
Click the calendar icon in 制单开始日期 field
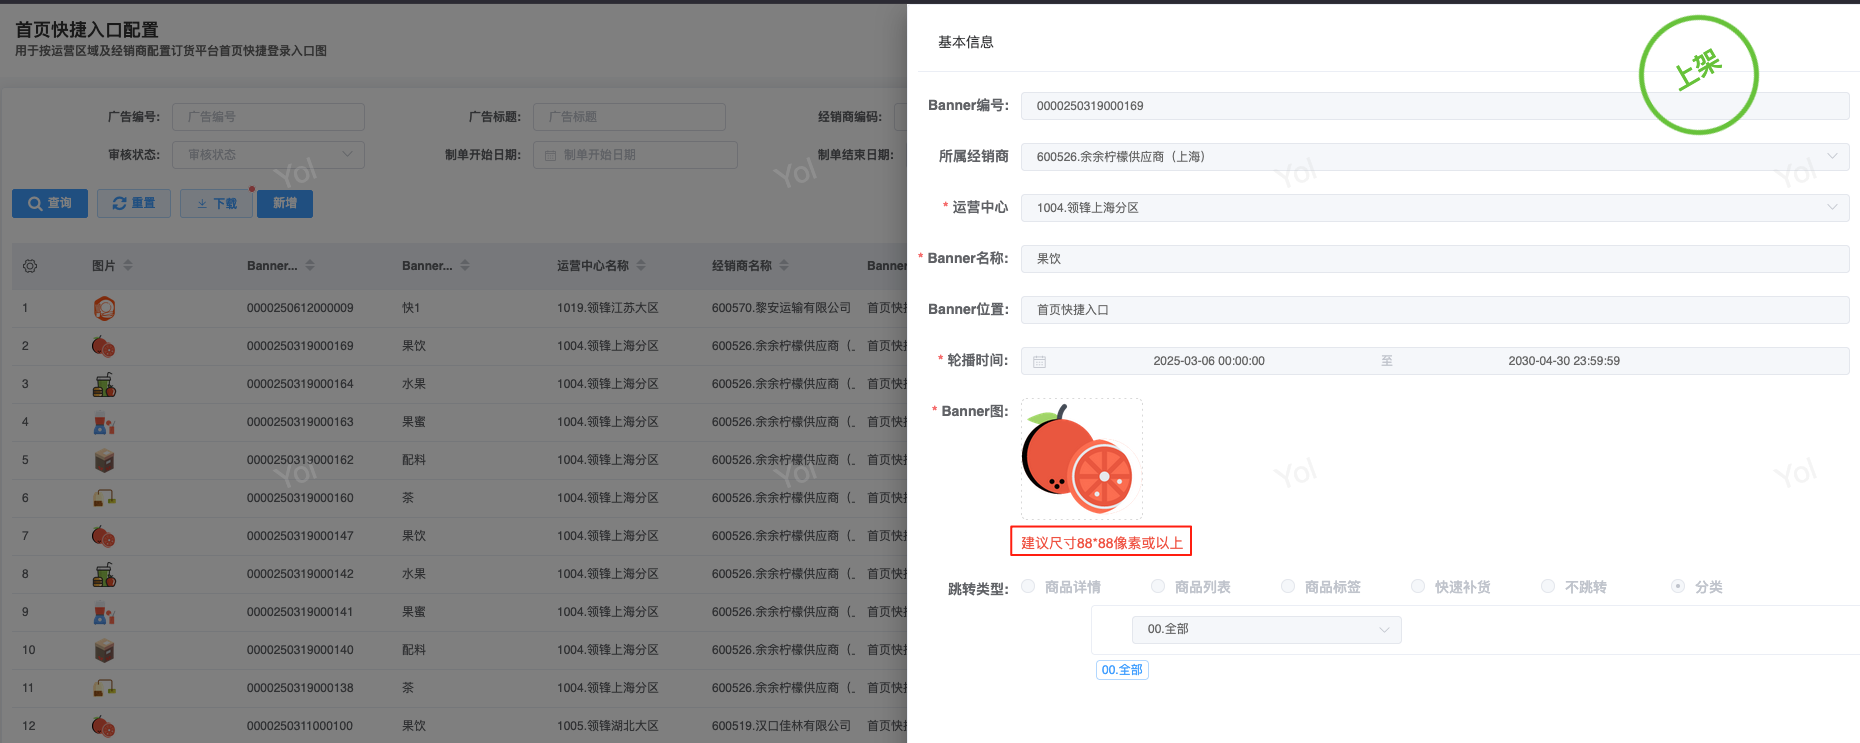point(551,155)
